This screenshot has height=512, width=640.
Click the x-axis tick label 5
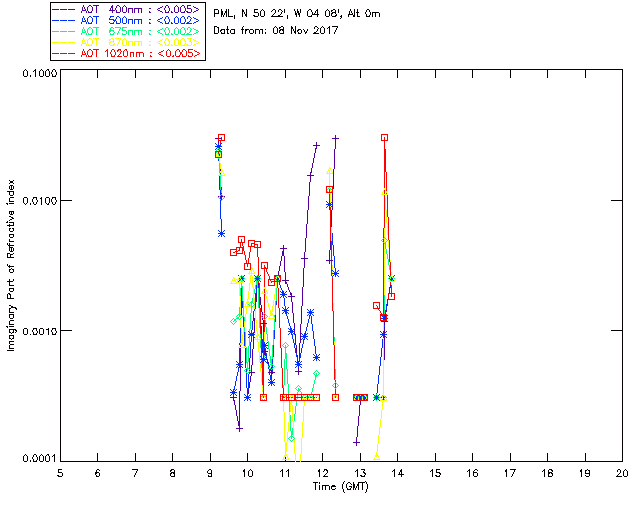click(60, 471)
